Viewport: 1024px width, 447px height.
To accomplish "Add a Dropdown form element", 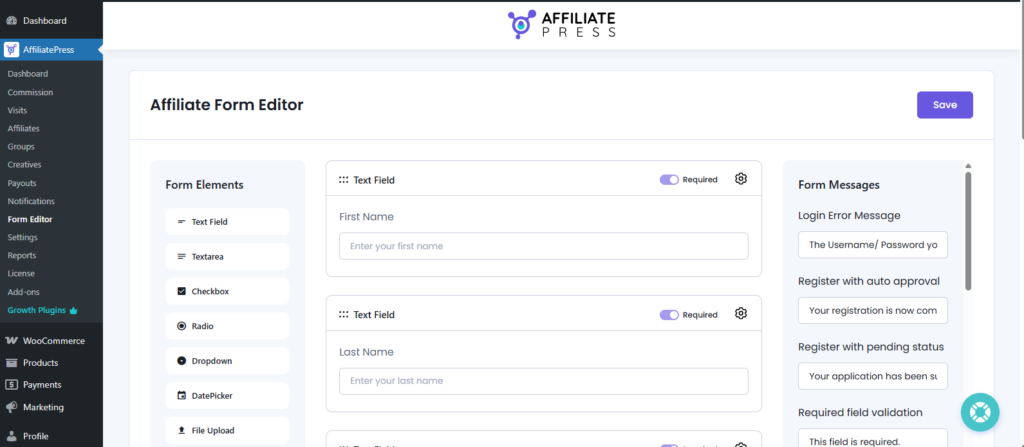I will click(x=227, y=360).
